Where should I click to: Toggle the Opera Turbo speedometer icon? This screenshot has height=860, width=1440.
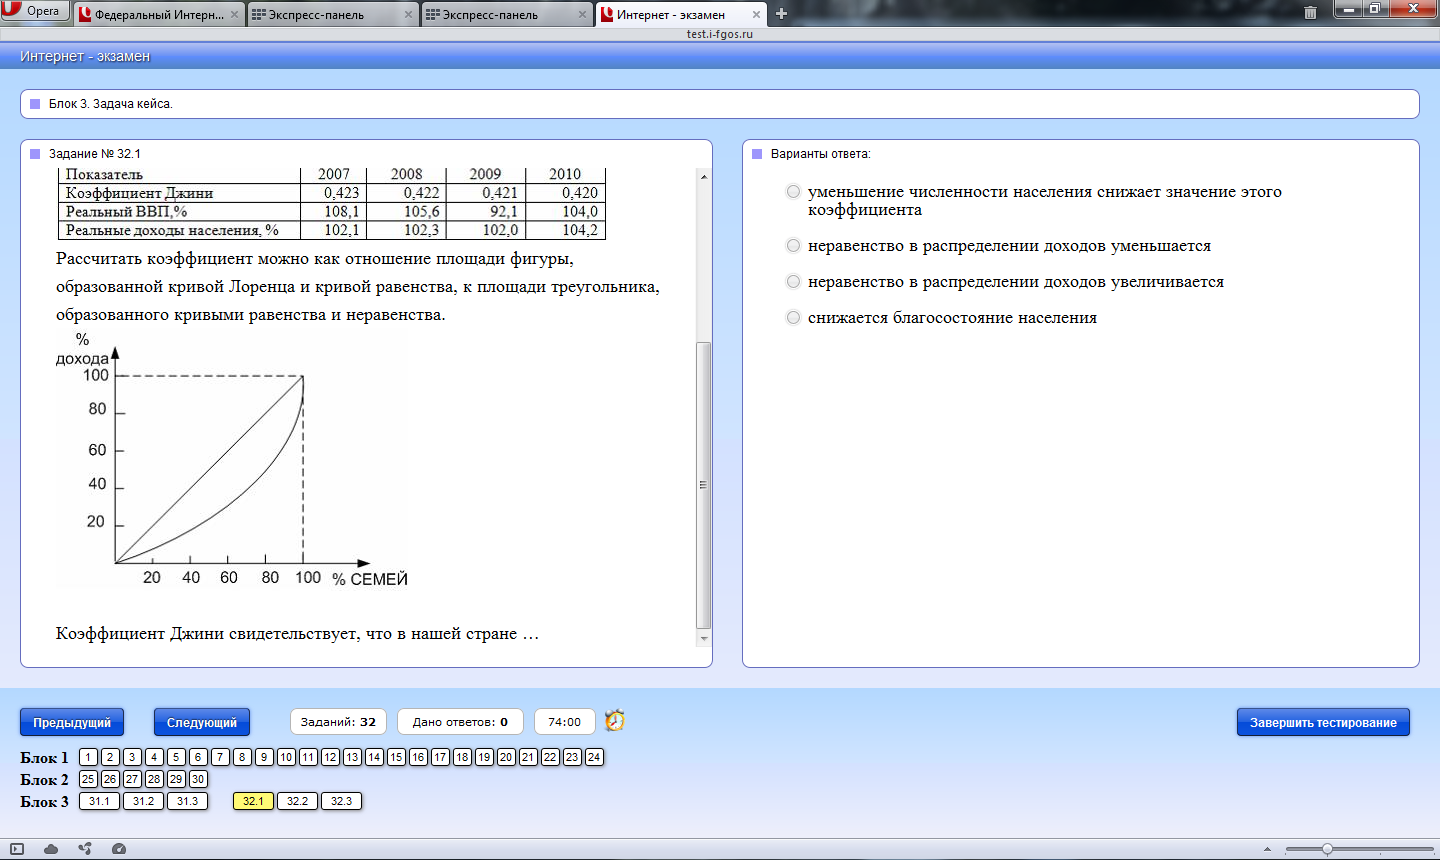click(x=119, y=849)
